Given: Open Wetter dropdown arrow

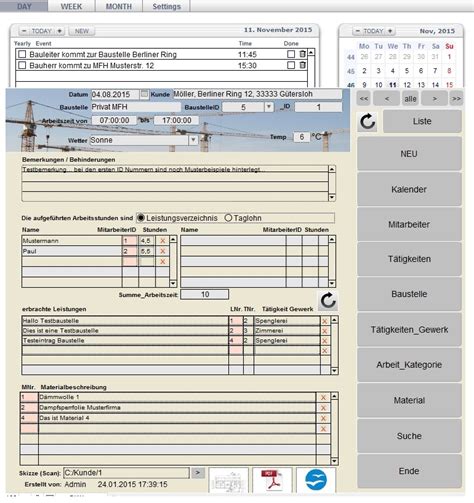Looking at the screenshot, I should (x=193, y=140).
